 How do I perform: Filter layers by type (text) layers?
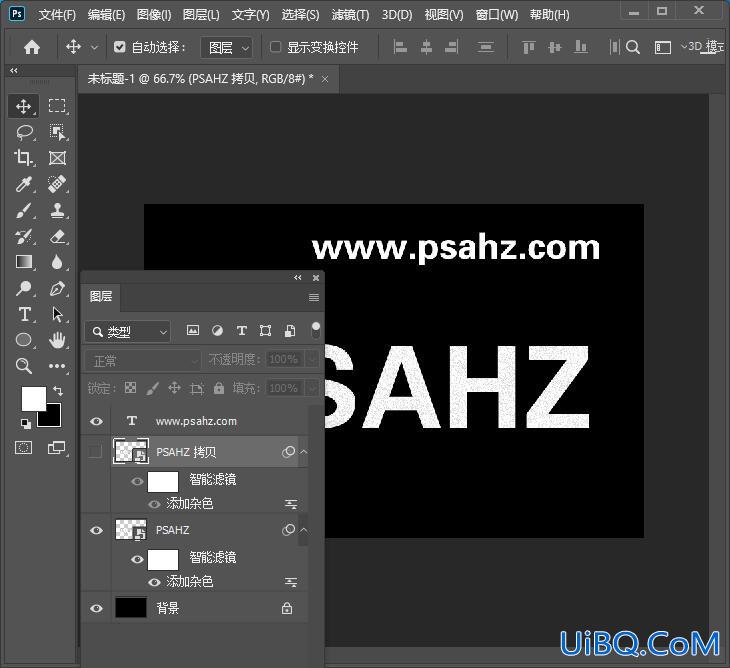pos(241,331)
